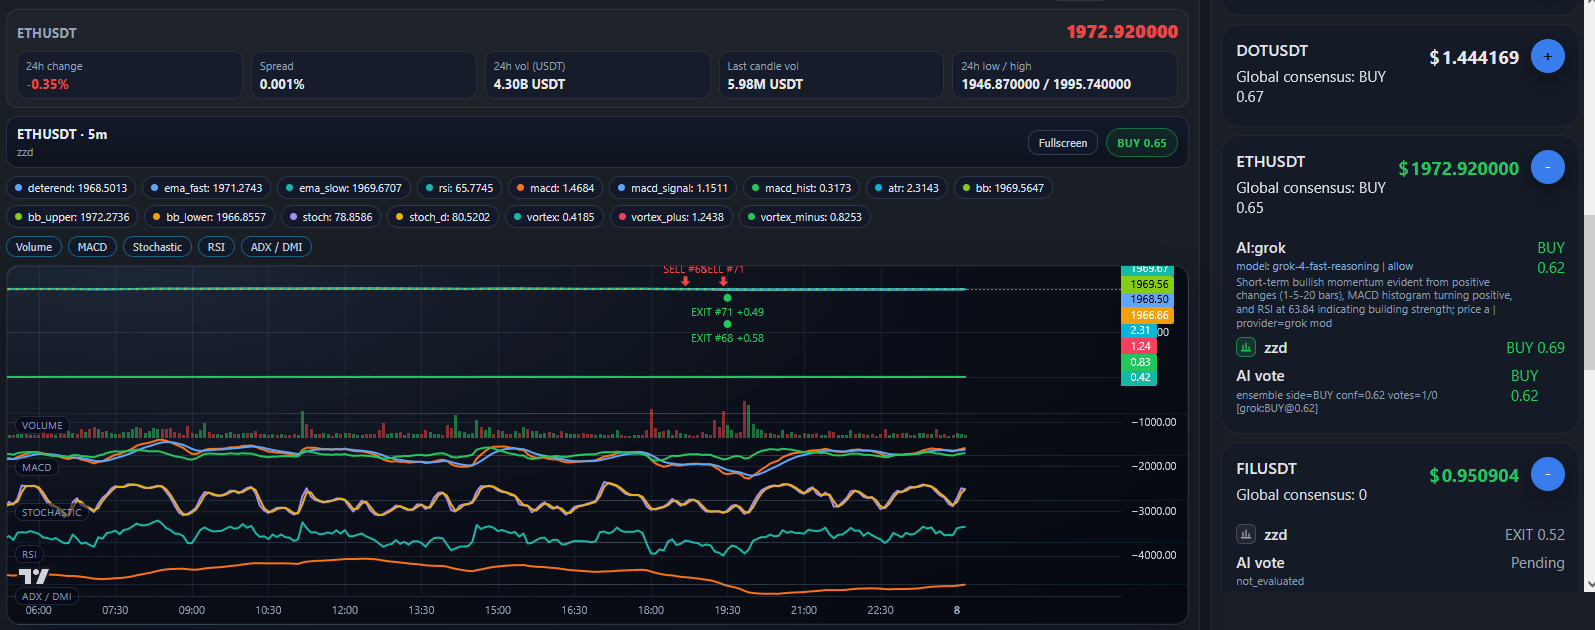Click the EXIT #71 green dot marker
1595x630 pixels.
click(727, 298)
